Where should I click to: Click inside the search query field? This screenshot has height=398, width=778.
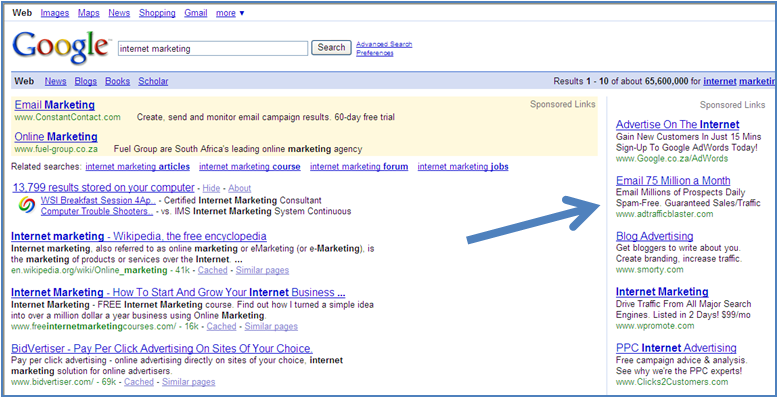point(213,48)
